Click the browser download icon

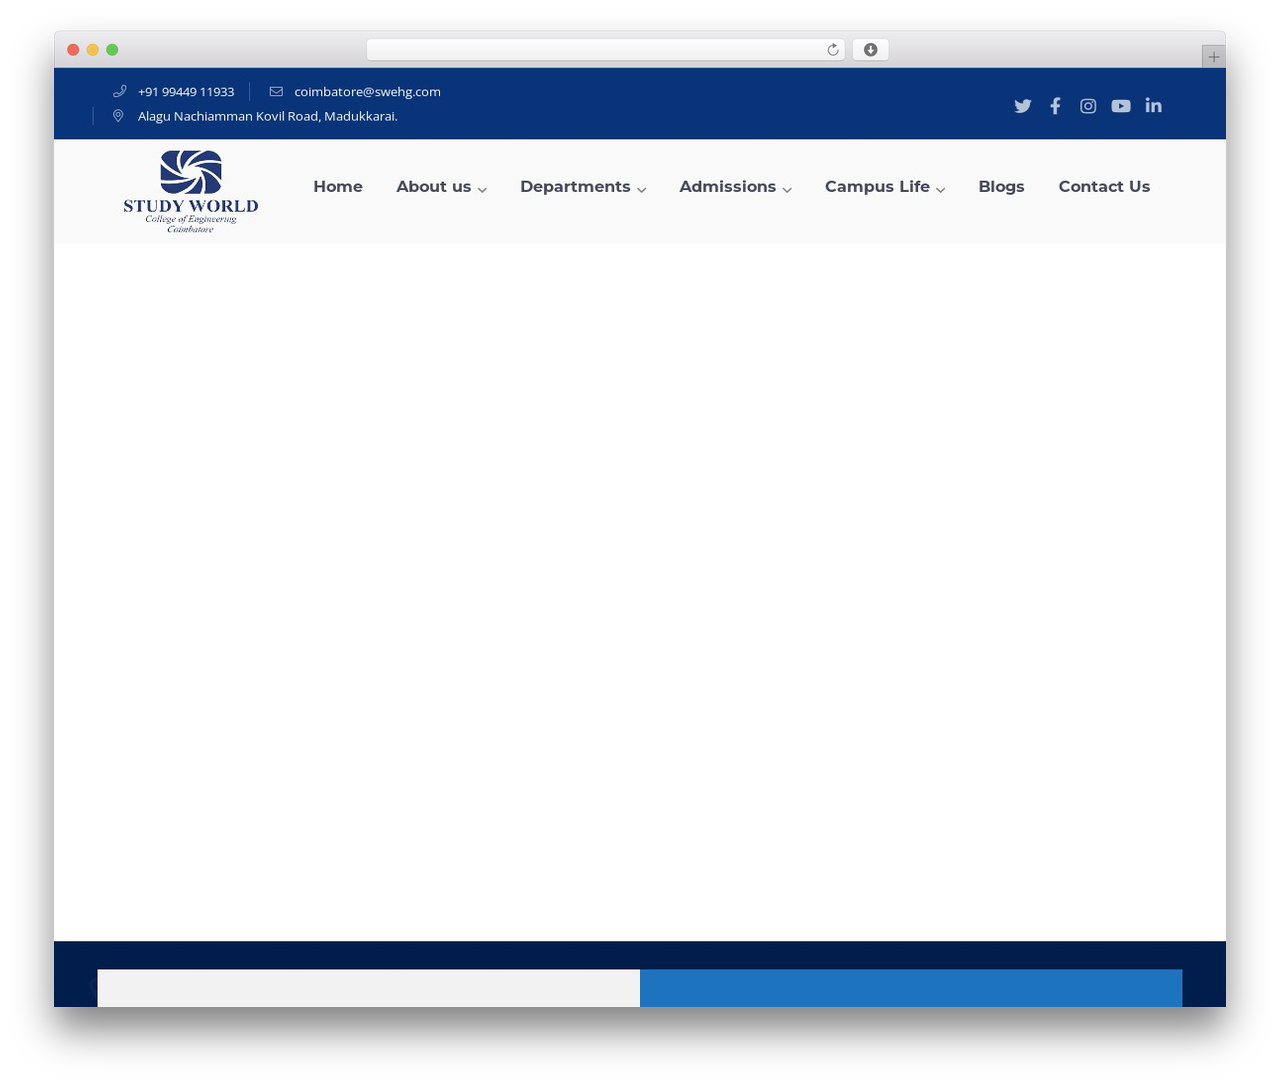(870, 50)
